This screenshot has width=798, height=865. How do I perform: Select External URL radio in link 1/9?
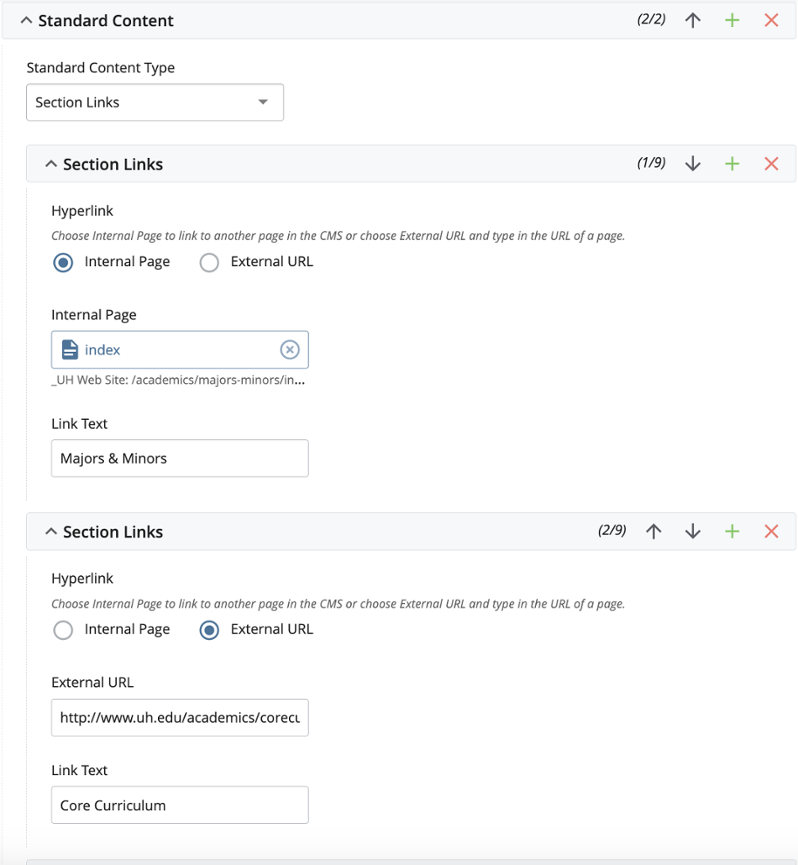pos(209,262)
